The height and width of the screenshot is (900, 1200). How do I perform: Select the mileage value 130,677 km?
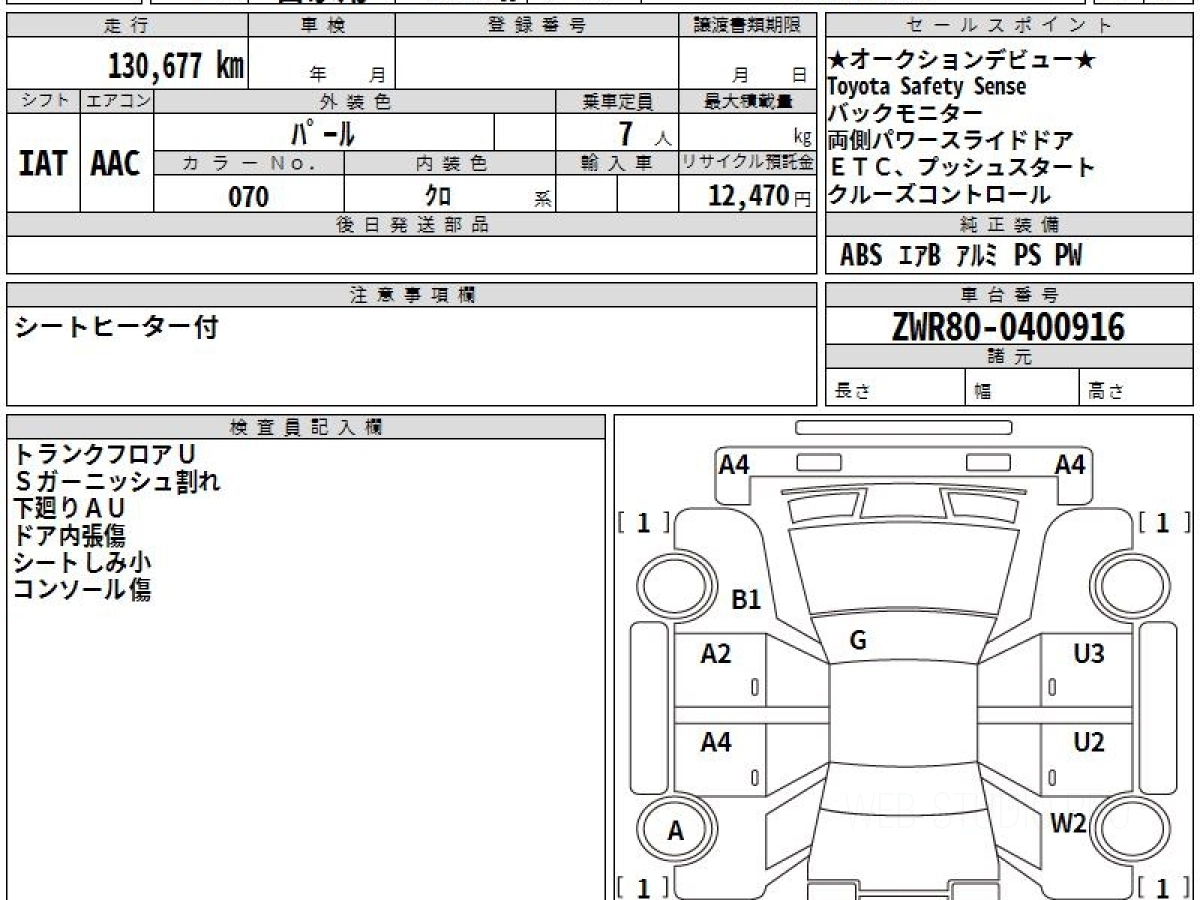176,66
